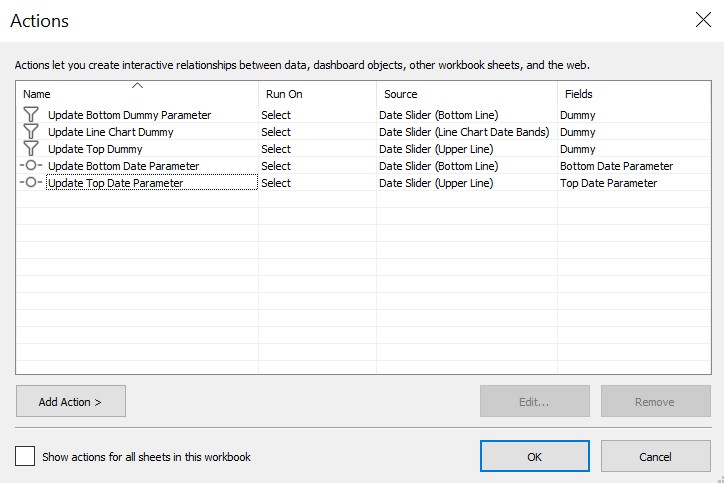Click filter icon beside Update Line Chart Dummy
The image size is (724, 483).
pos(30,132)
